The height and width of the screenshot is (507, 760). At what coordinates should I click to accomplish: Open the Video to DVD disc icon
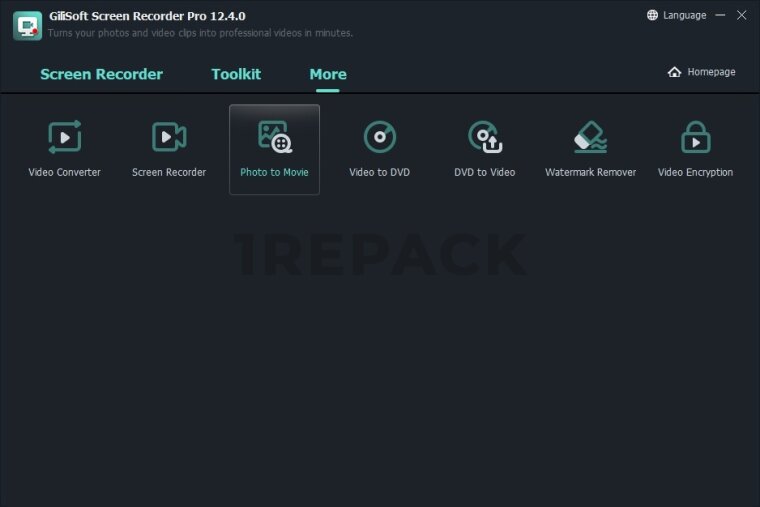379,137
